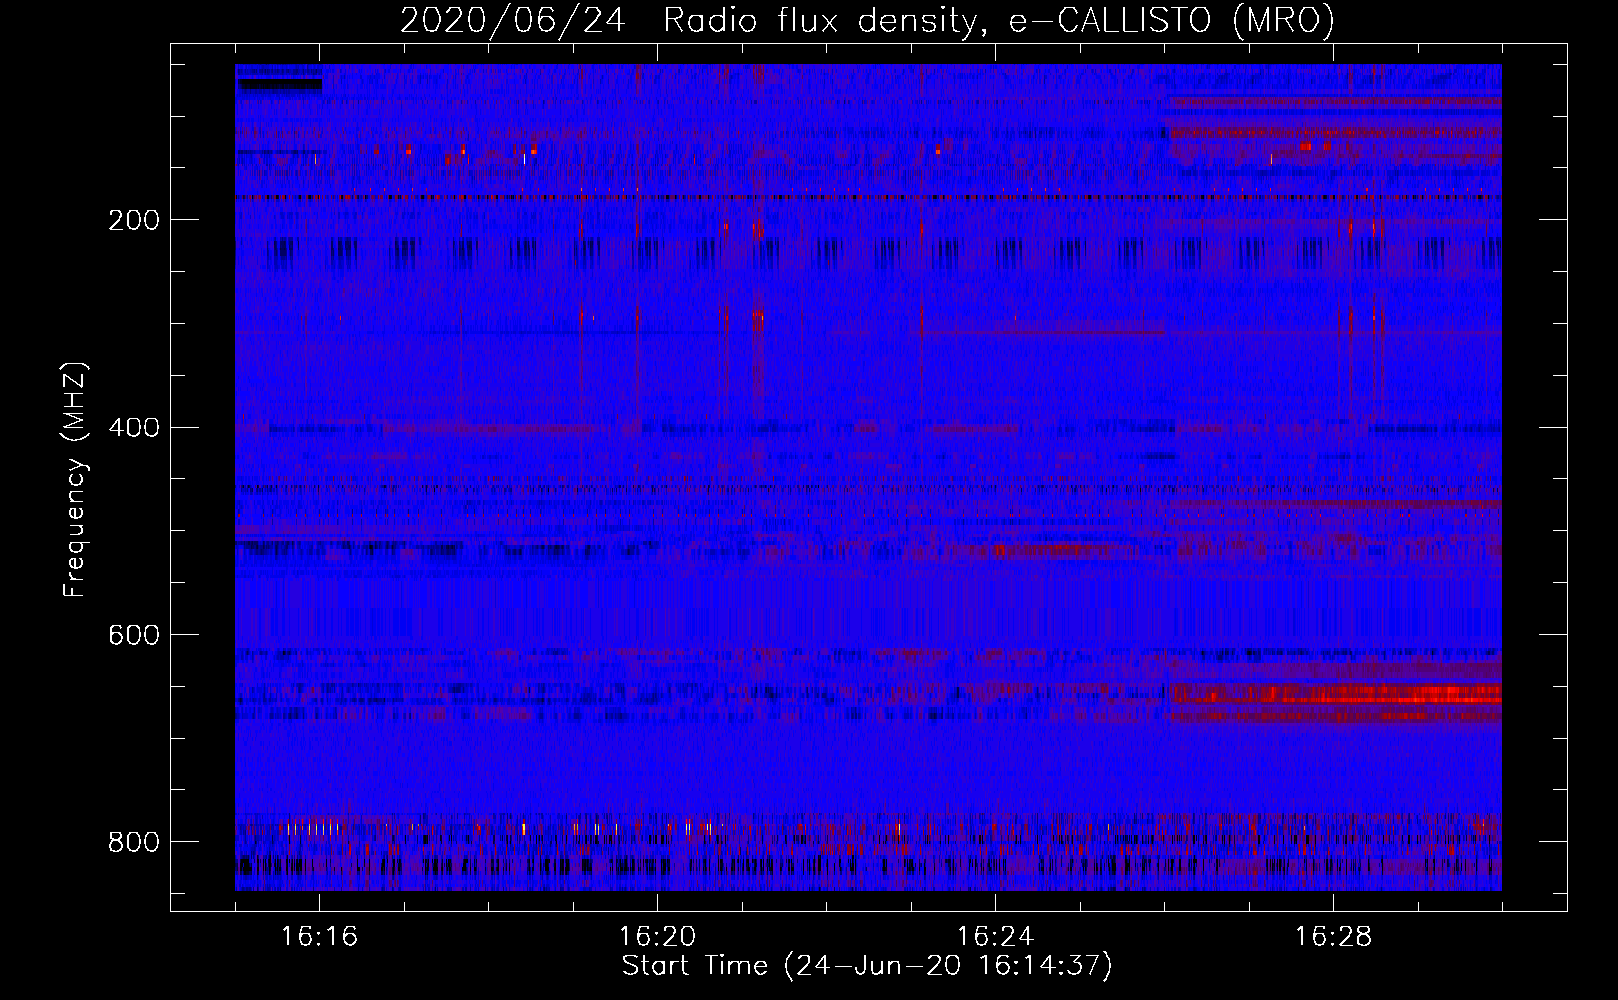Viewport: 1618px width, 1000px height.
Task: Click the 'Frequency (MHZ)' axis label
Action: [x=75, y=480]
